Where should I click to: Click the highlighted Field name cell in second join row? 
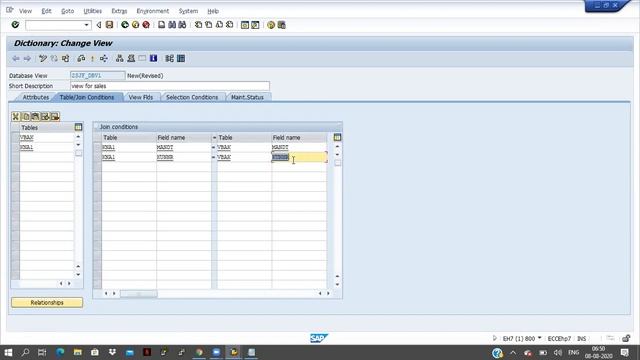pyautogui.click(x=299, y=157)
